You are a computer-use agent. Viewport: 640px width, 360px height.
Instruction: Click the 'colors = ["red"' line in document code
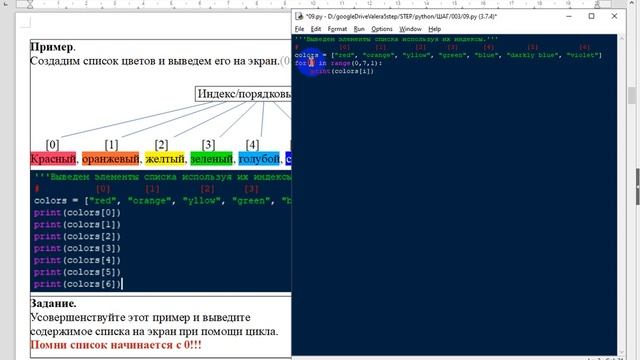click(162, 201)
